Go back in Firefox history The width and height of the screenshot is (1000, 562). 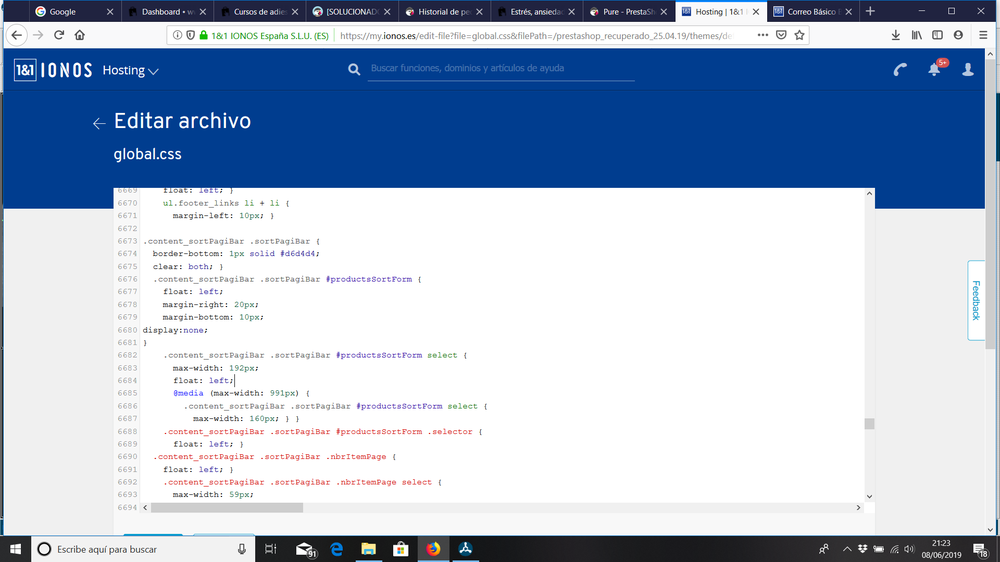(x=17, y=35)
